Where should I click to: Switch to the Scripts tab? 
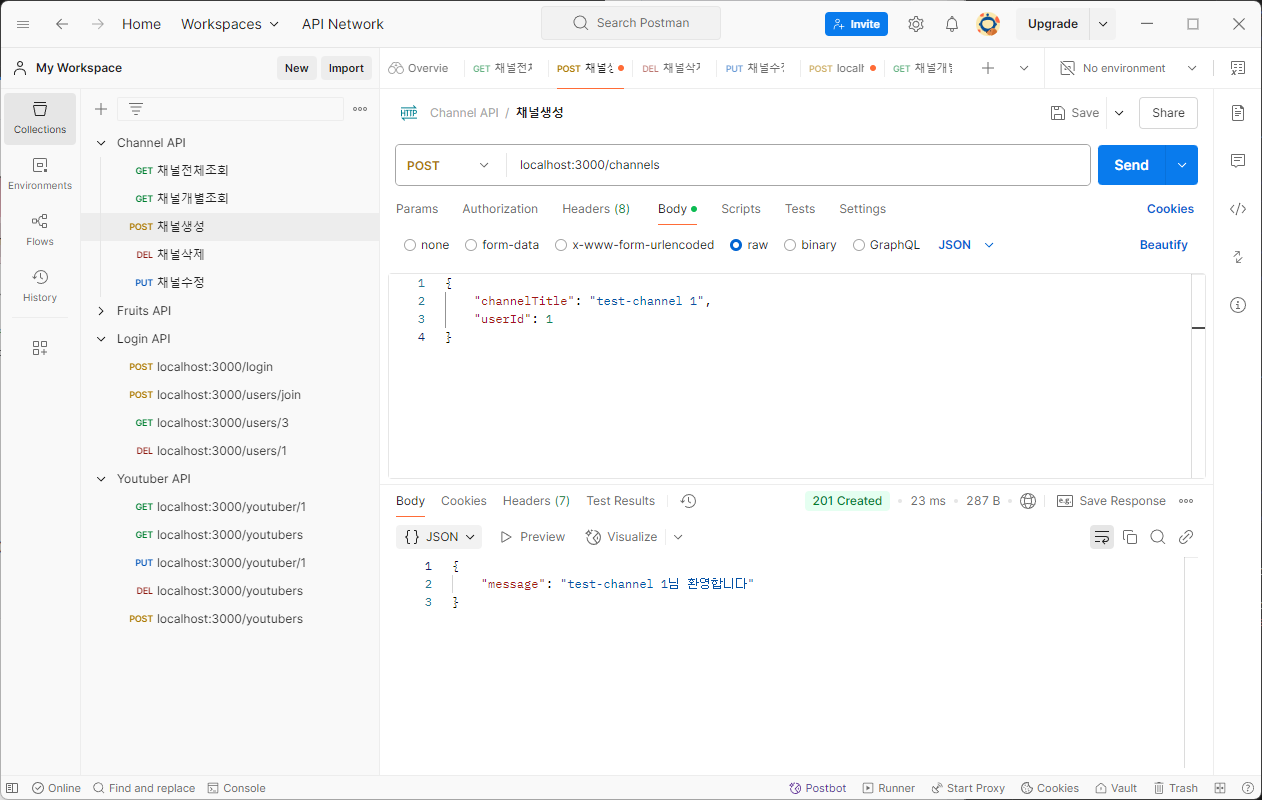(741, 209)
